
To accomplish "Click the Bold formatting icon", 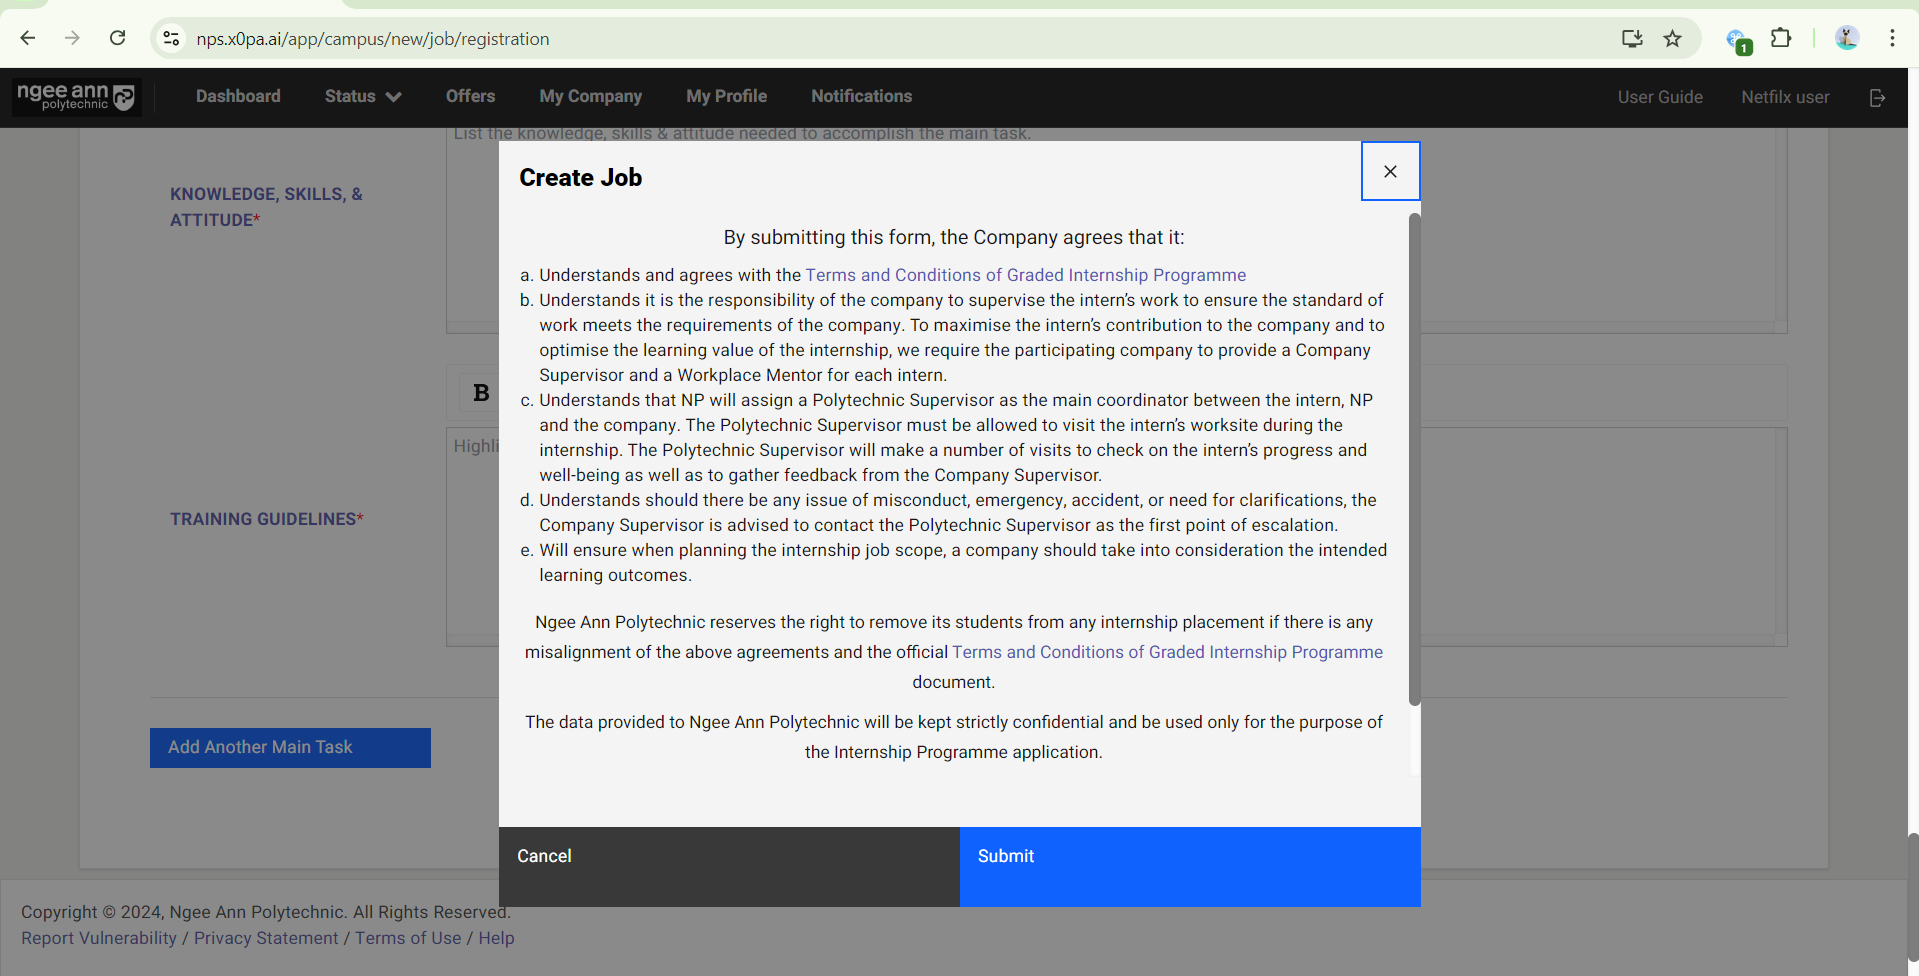I will [480, 392].
